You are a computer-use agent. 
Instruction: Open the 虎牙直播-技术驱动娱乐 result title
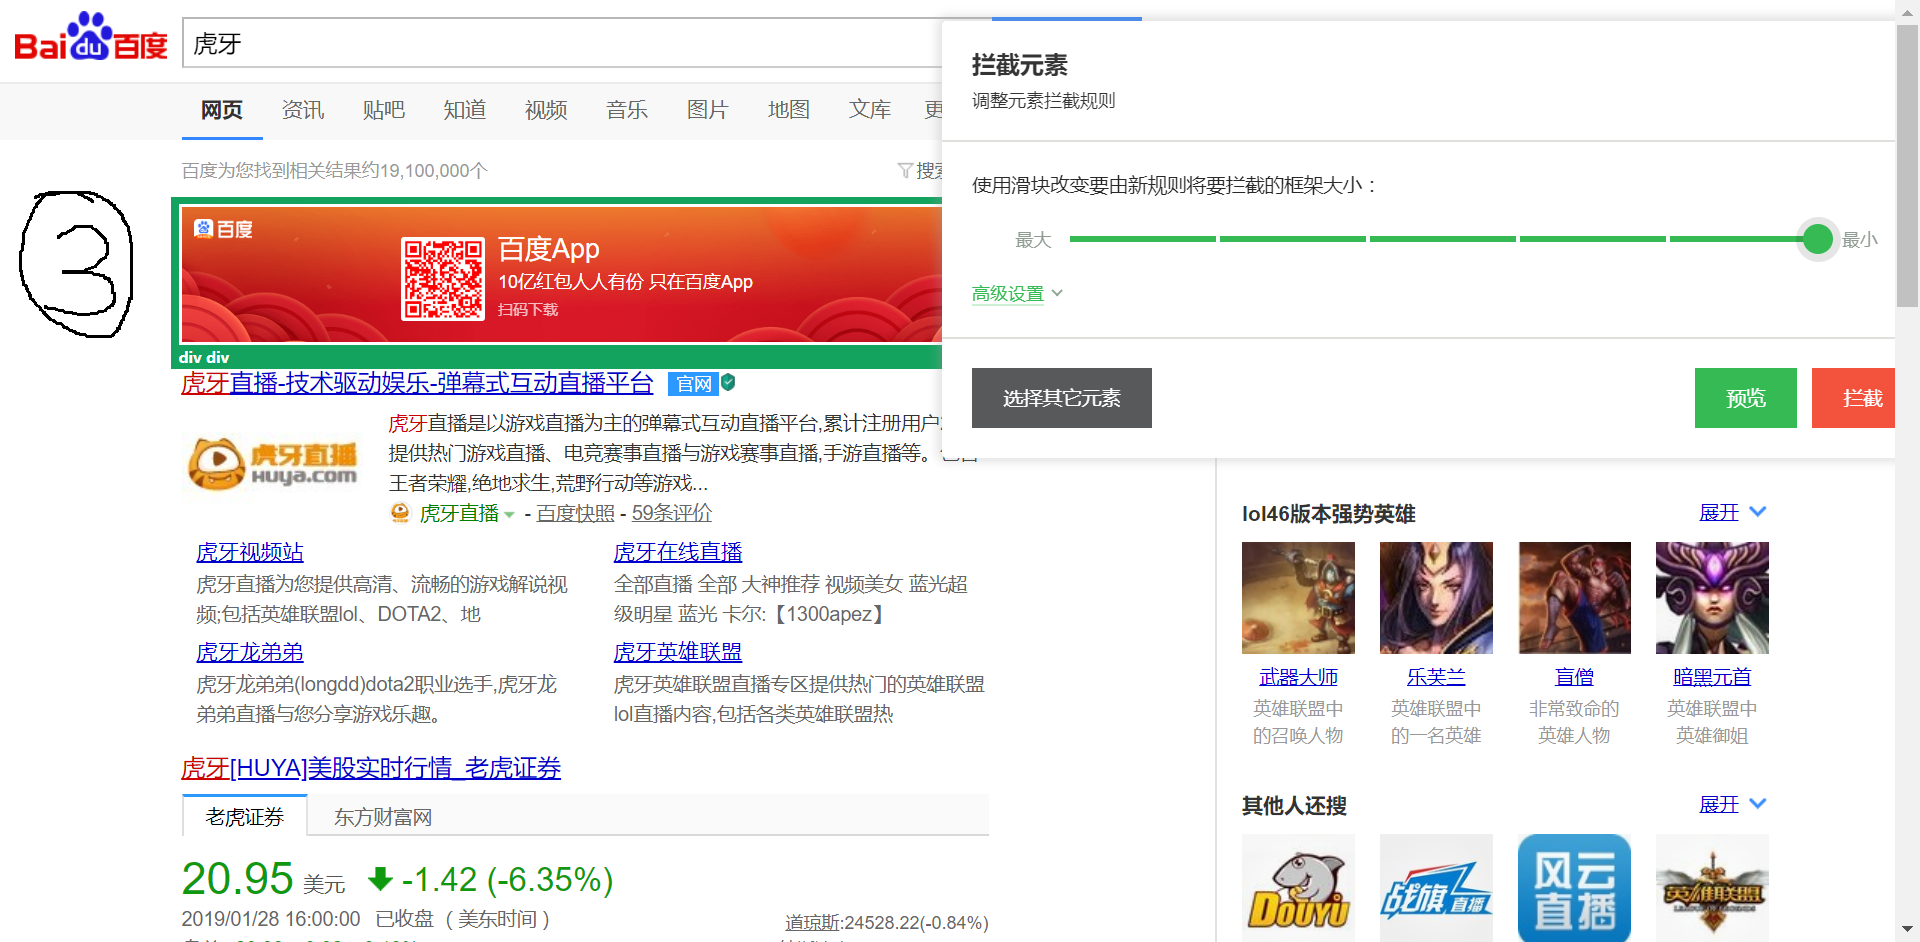pos(417,383)
